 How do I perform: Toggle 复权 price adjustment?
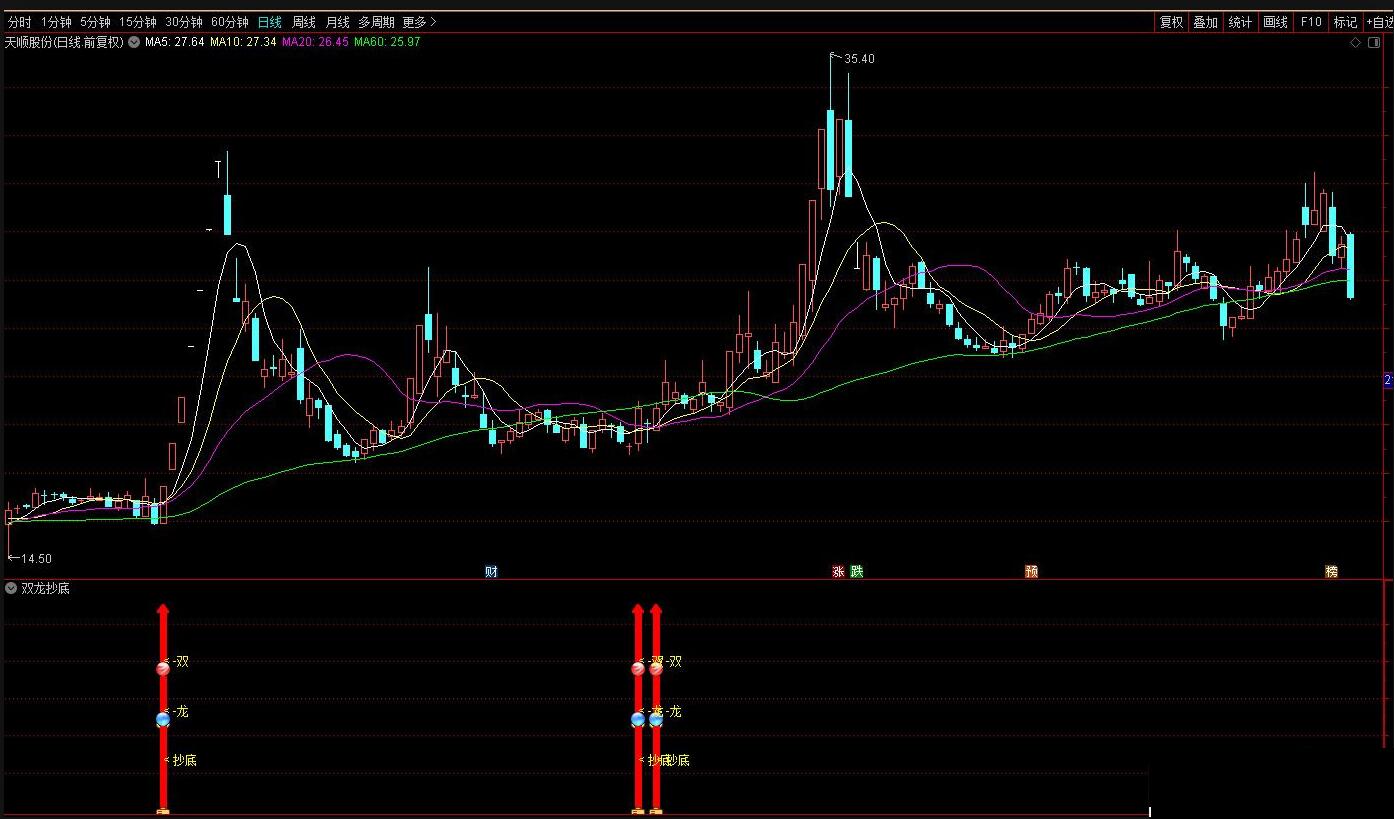(x=1171, y=22)
